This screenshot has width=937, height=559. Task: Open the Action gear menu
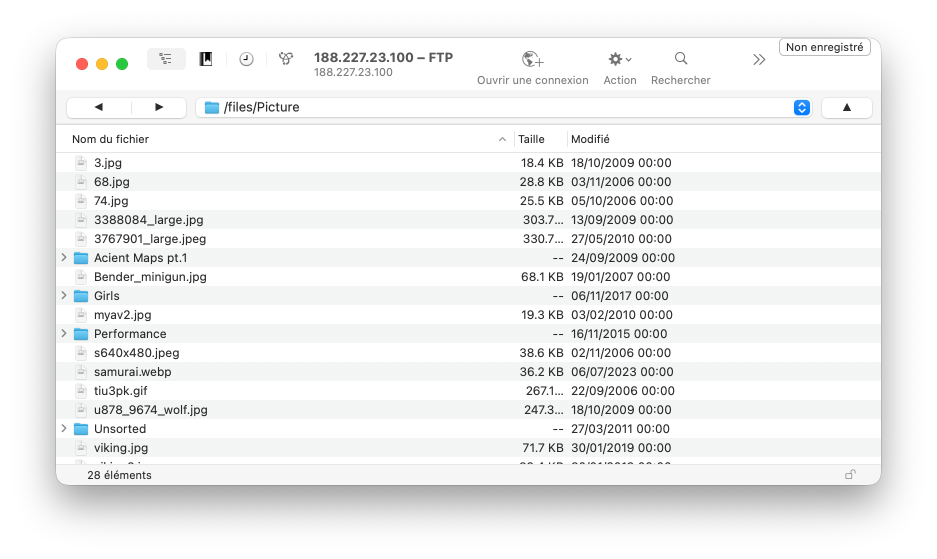pyautogui.click(x=620, y=60)
